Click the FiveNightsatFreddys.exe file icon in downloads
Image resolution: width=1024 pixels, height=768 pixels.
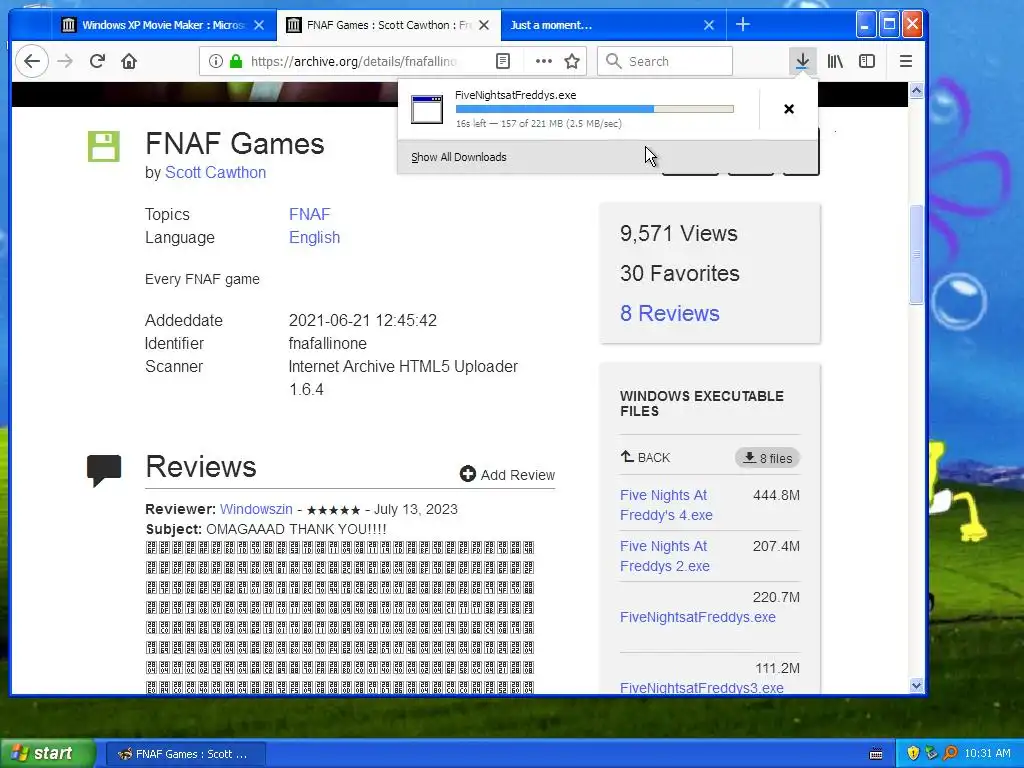pyautogui.click(x=427, y=109)
